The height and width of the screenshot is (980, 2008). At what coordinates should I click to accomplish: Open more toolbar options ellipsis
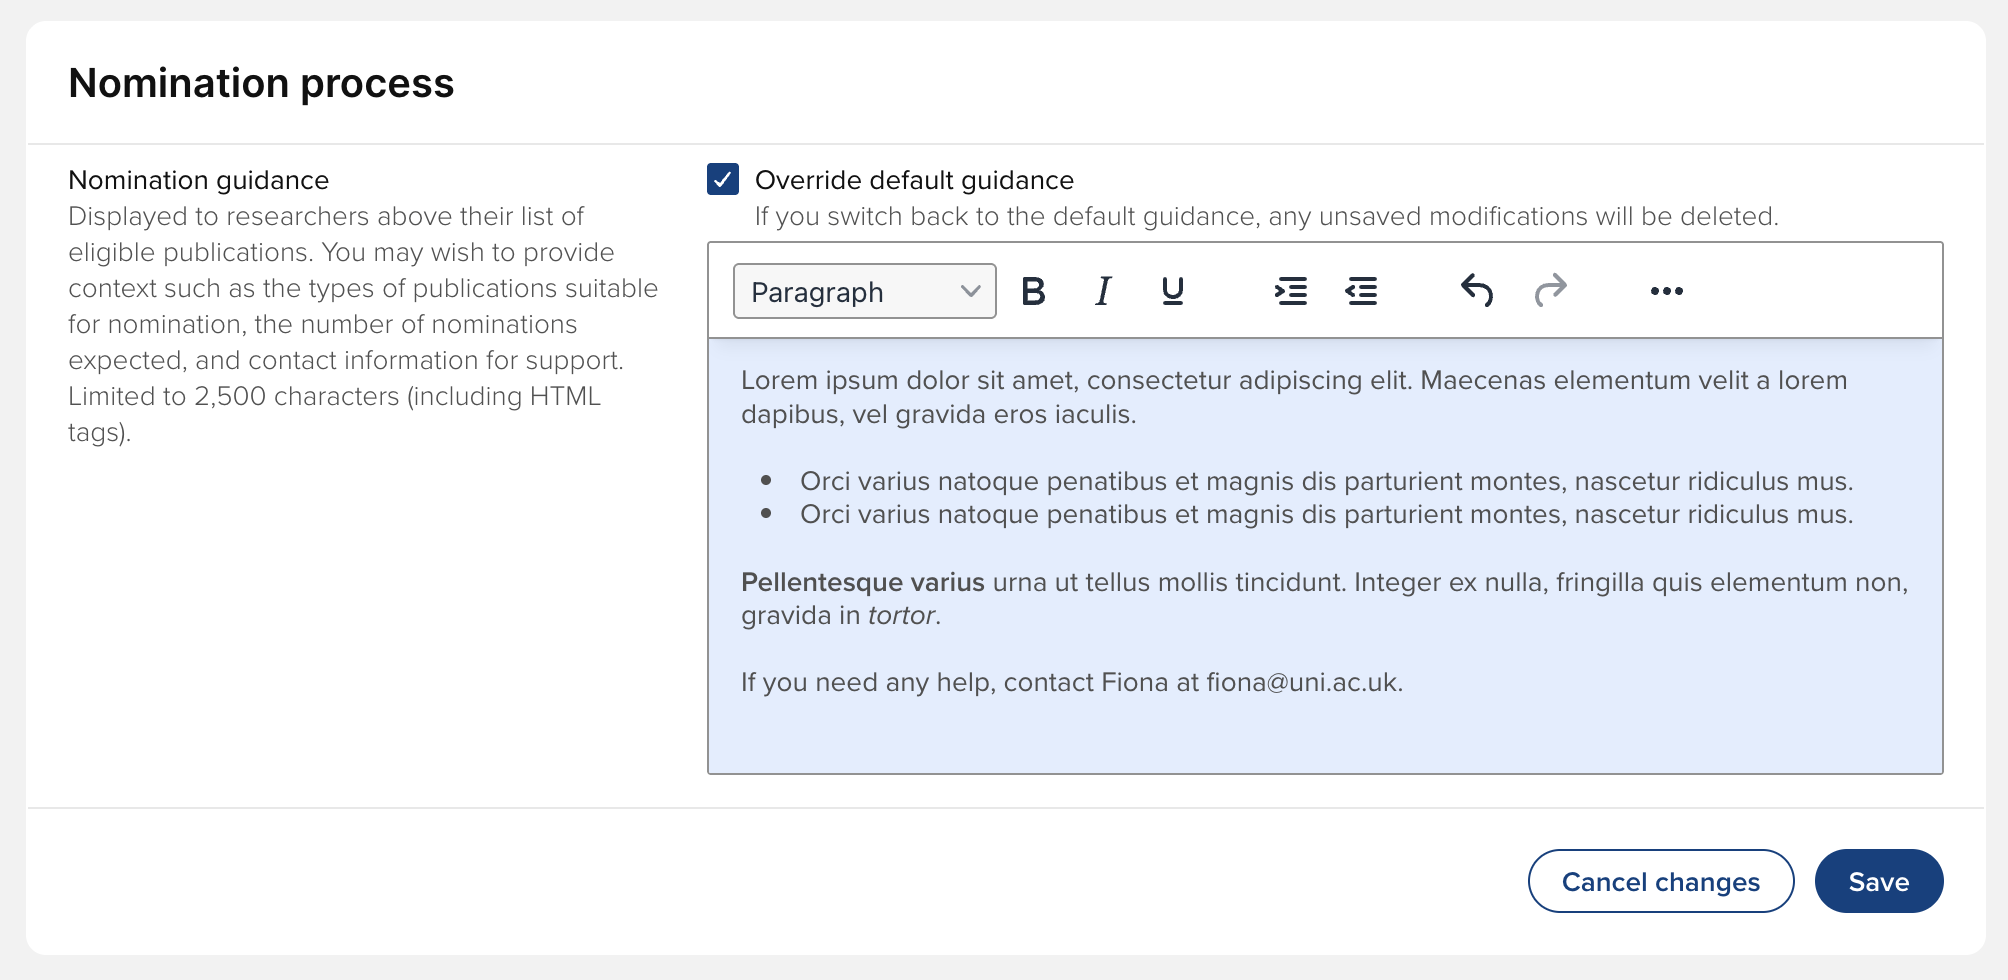pos(1667,291)
